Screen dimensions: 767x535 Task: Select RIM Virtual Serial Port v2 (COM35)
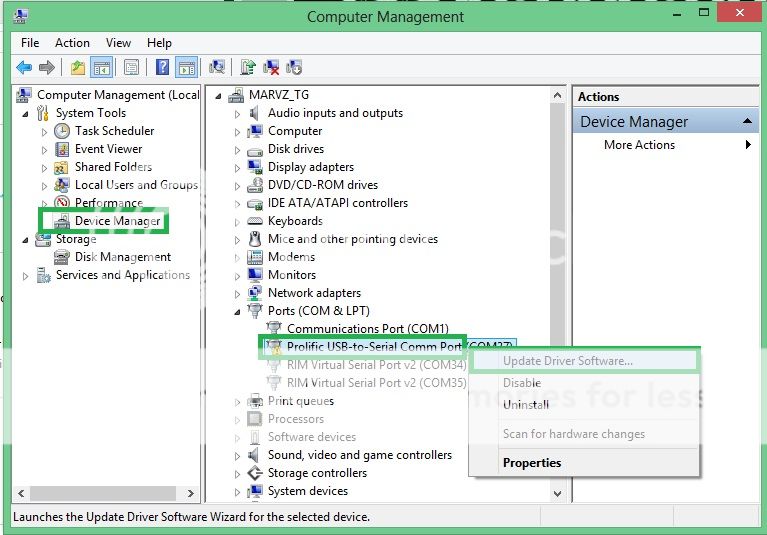click(377, 383)
